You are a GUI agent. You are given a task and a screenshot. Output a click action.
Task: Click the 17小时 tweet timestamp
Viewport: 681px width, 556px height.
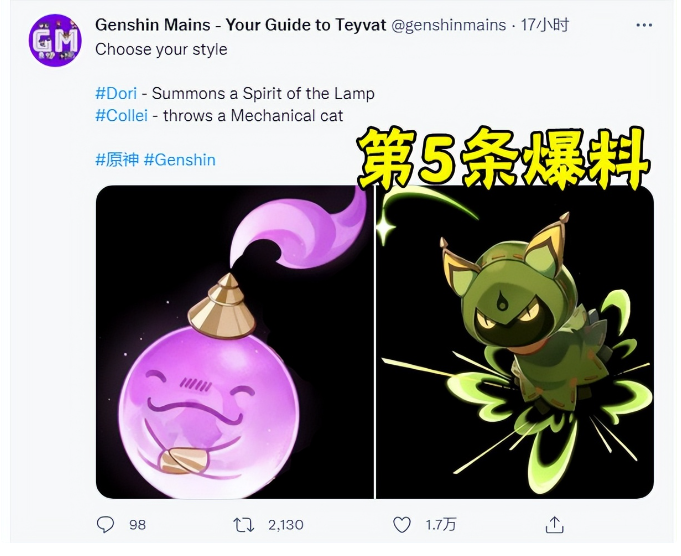point(545,25)
